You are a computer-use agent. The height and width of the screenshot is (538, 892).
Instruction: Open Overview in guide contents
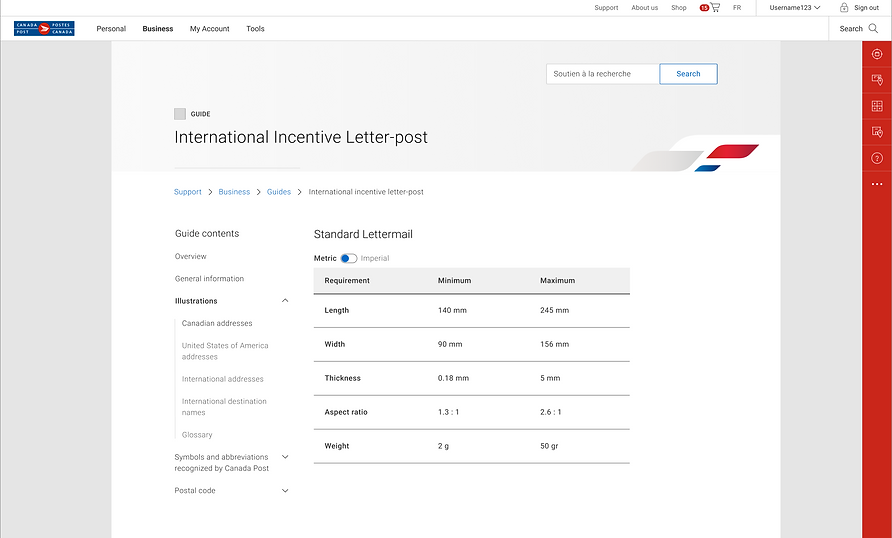tap(191, 256)
